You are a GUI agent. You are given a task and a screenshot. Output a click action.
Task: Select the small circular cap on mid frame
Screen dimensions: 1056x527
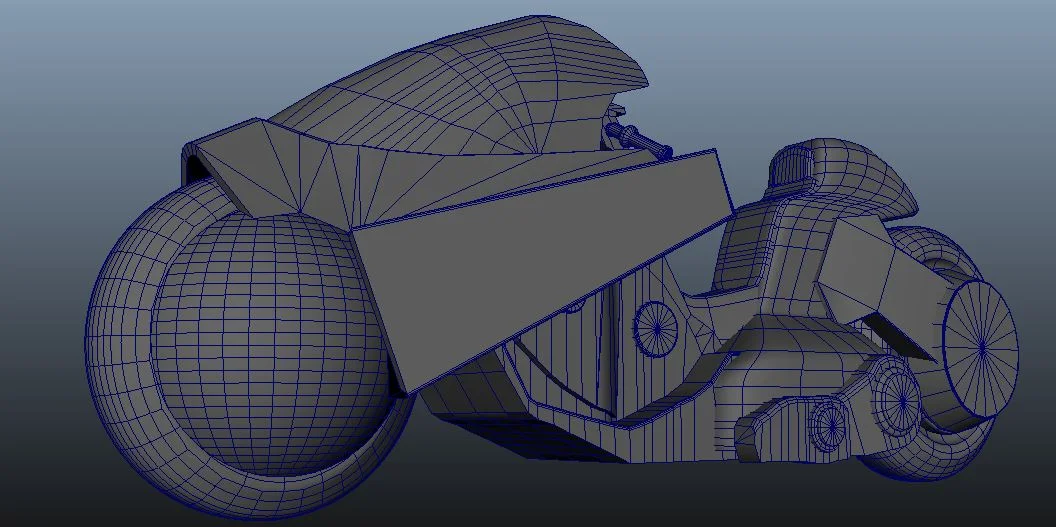656,327
